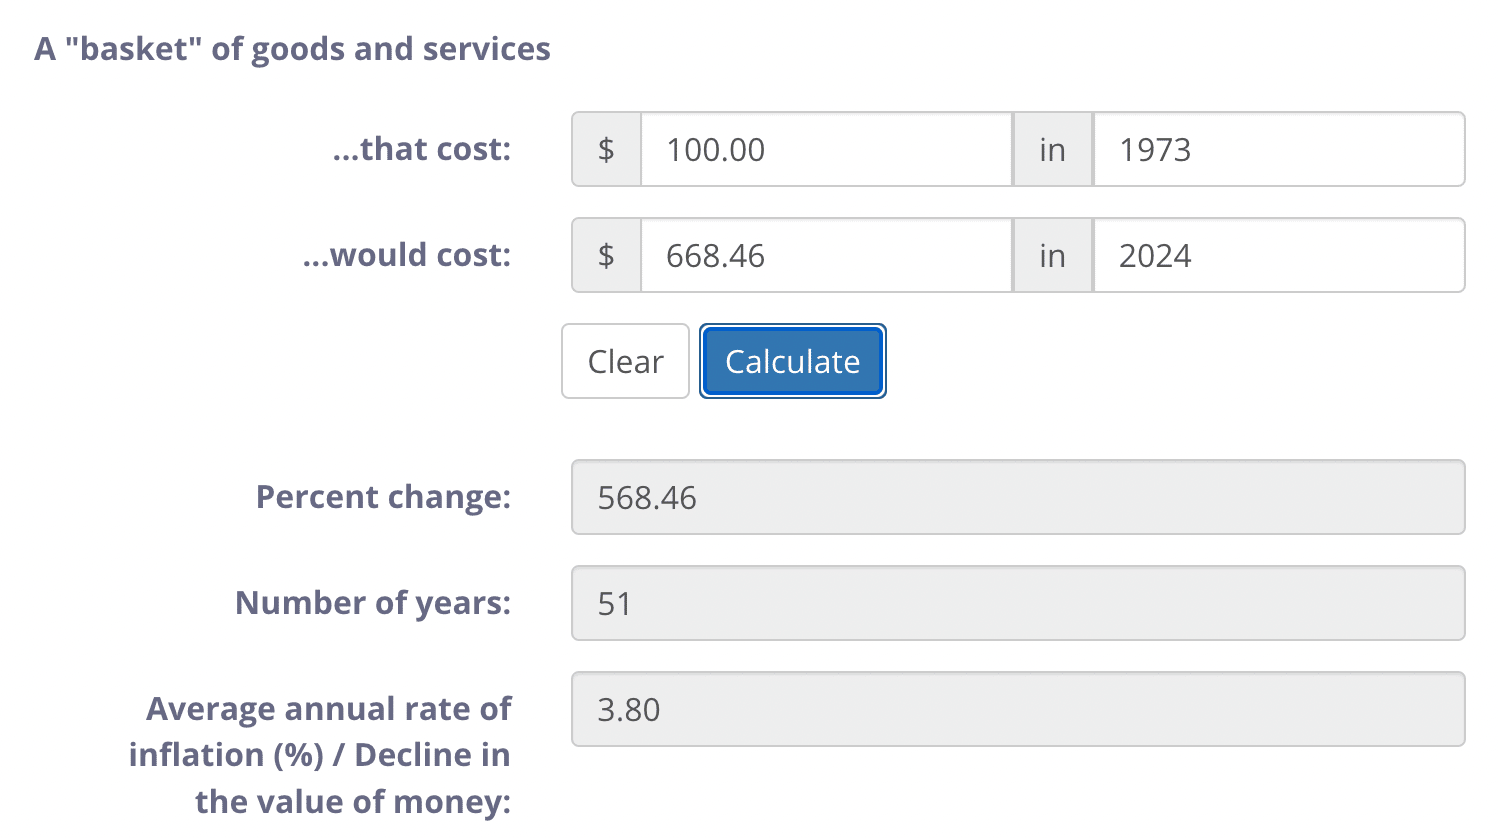Click the "Average annual rate of" label line
1498x838 pixels.
[328, 709]
